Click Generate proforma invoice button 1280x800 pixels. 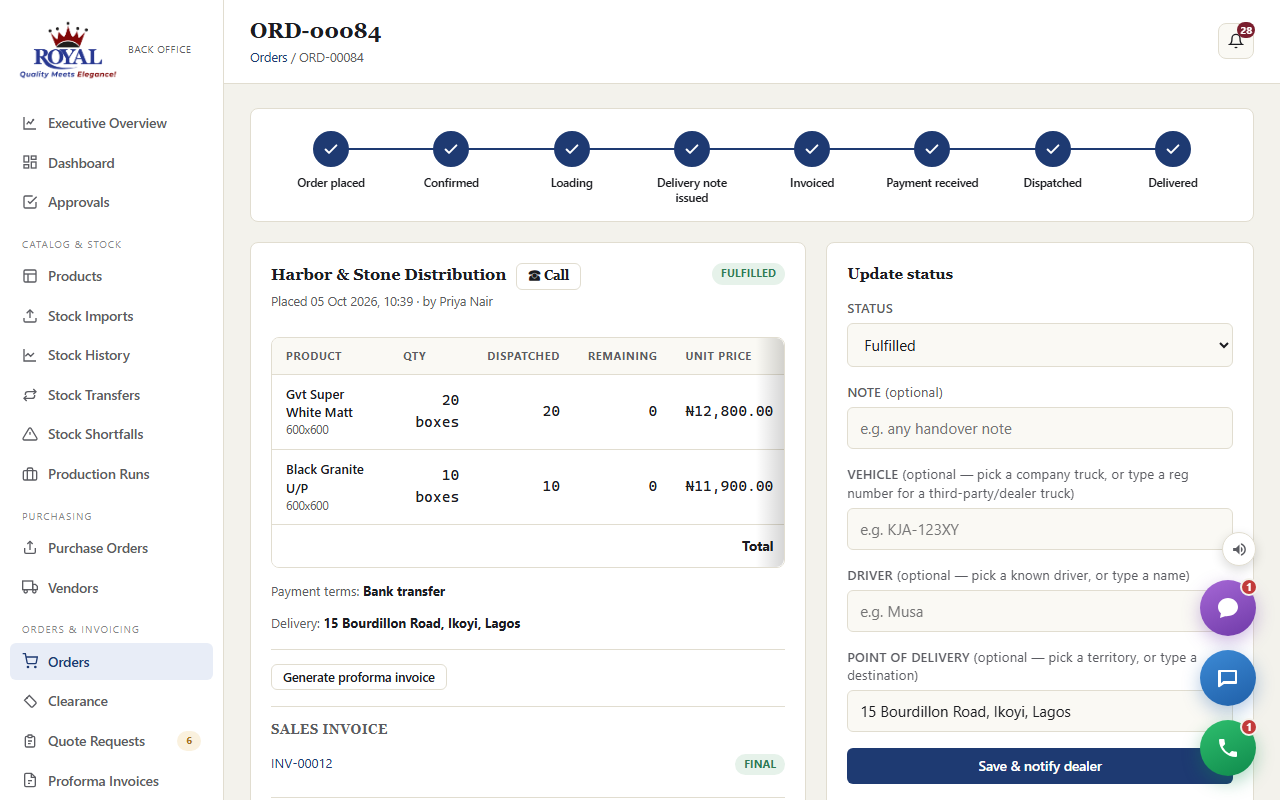pyautogui.click(x=359, y=677)
